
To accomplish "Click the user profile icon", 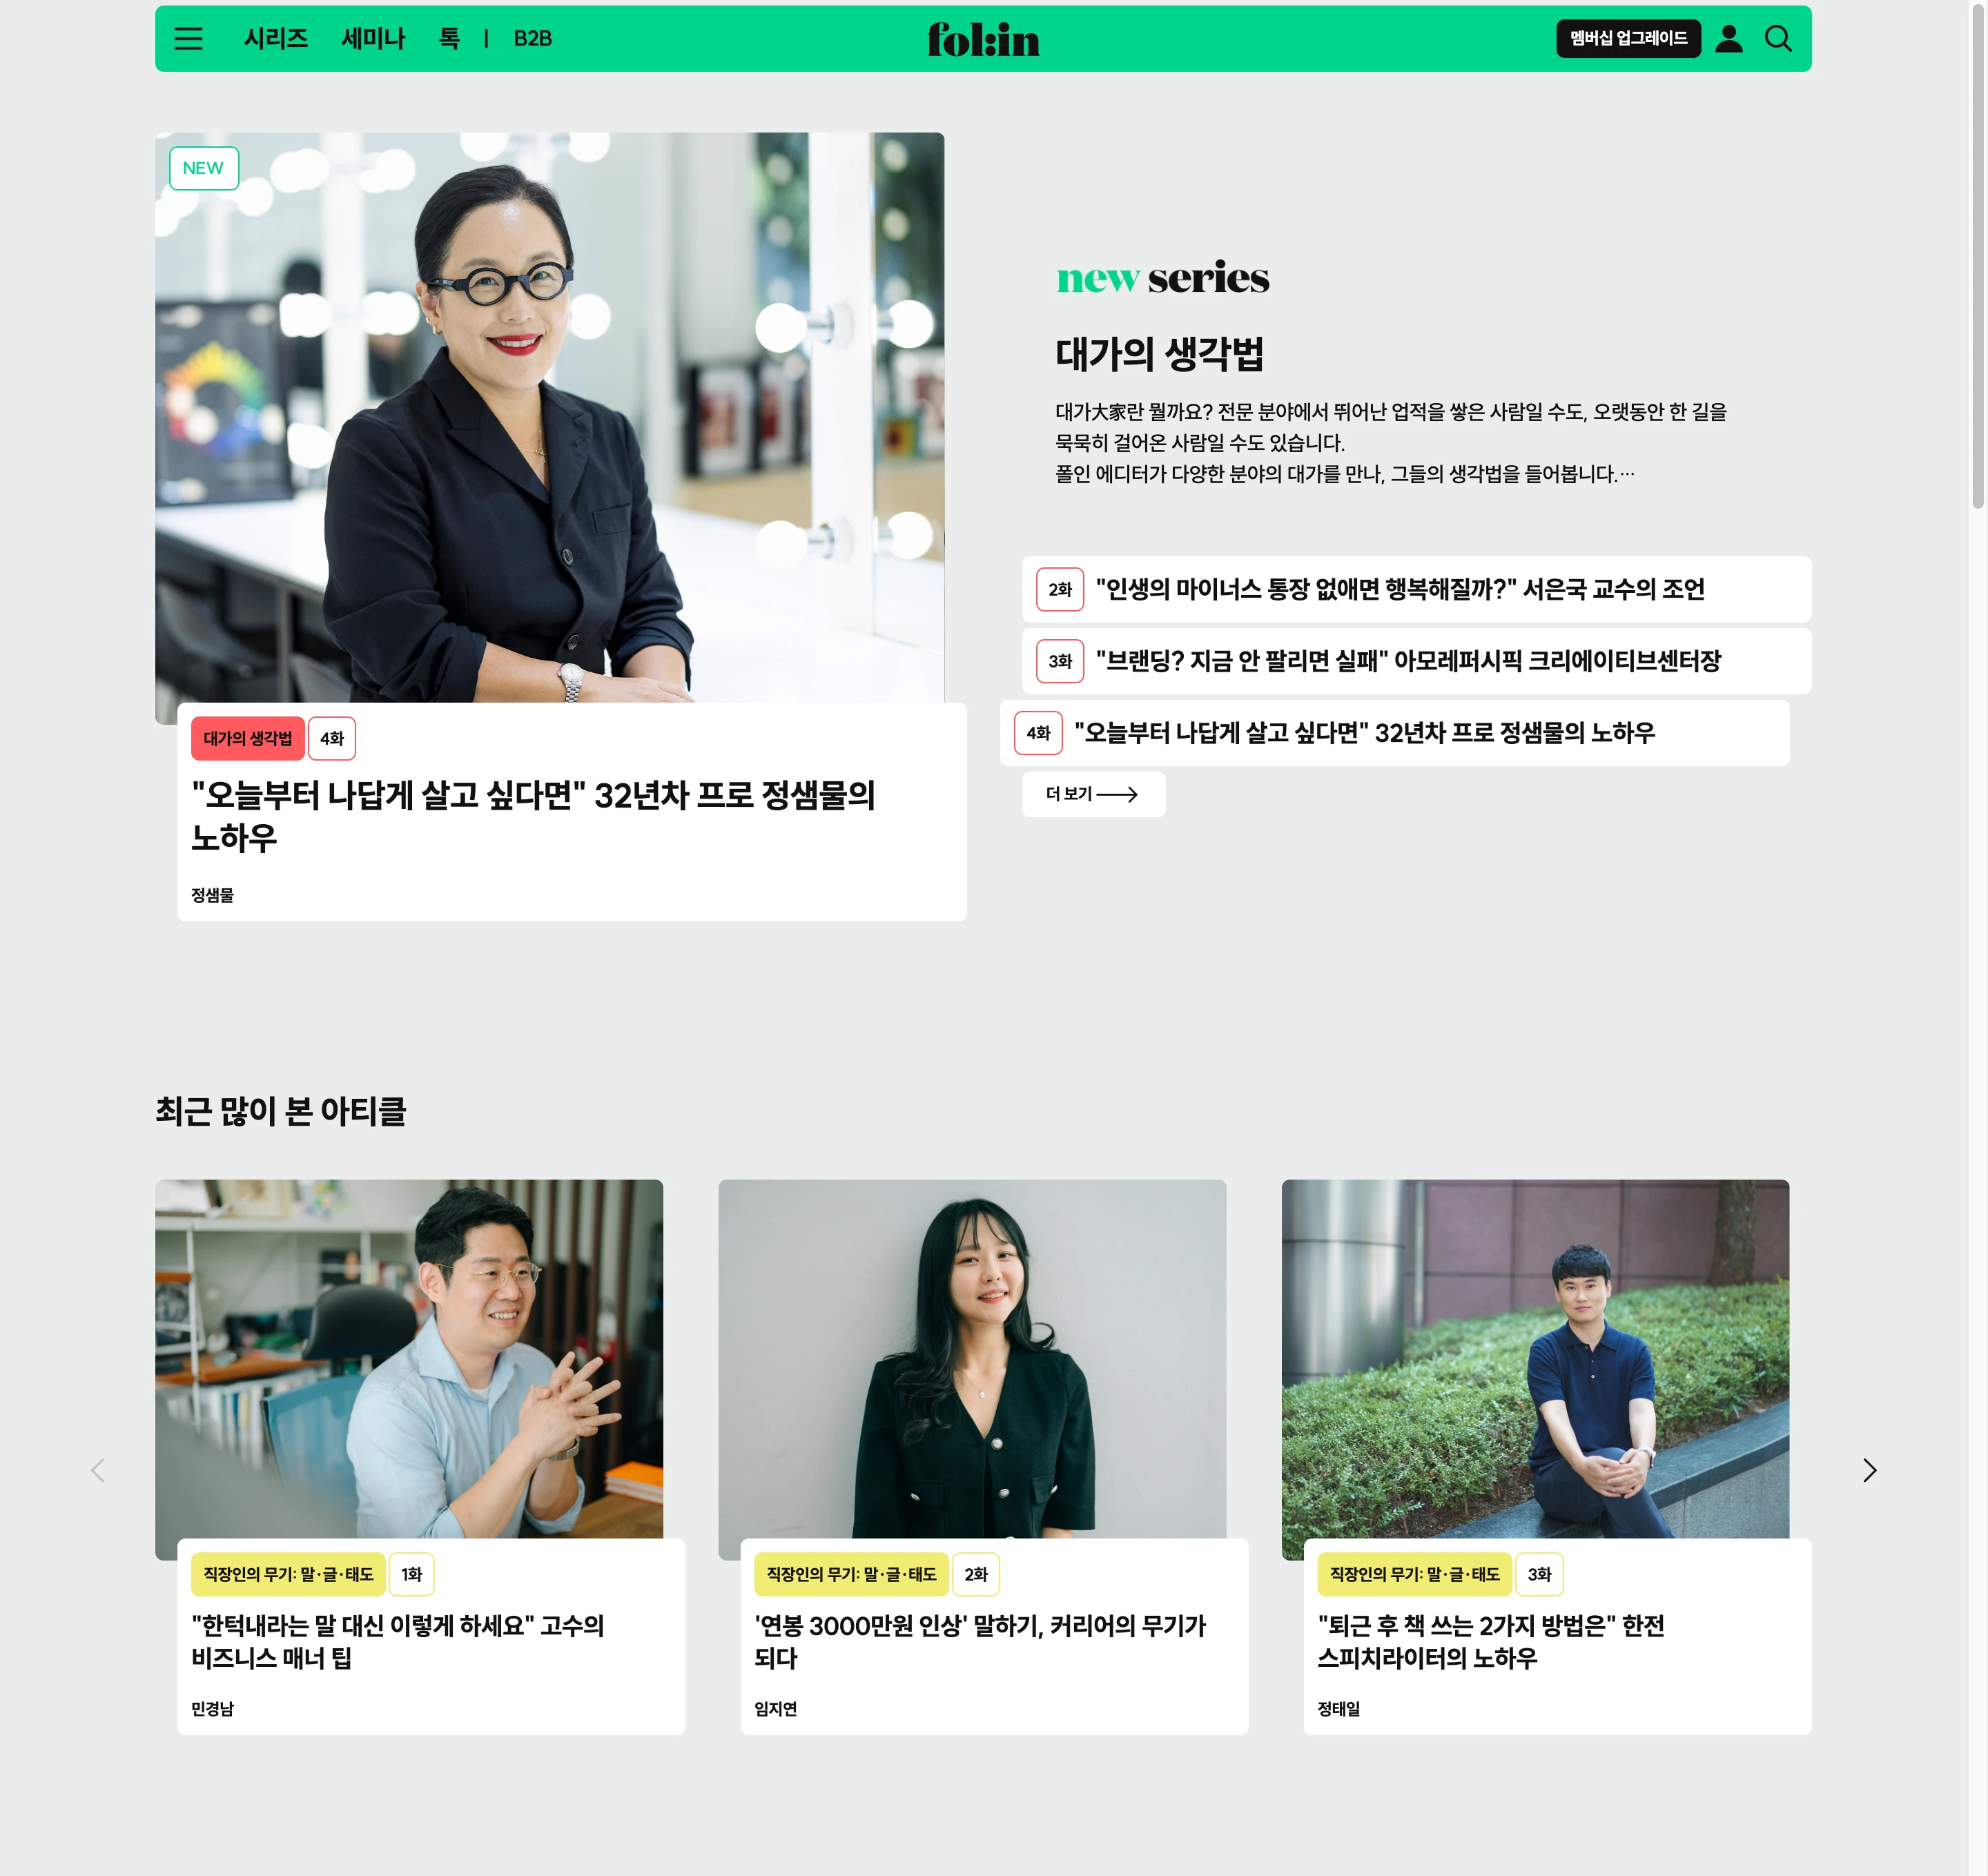I will point(1729,39).
